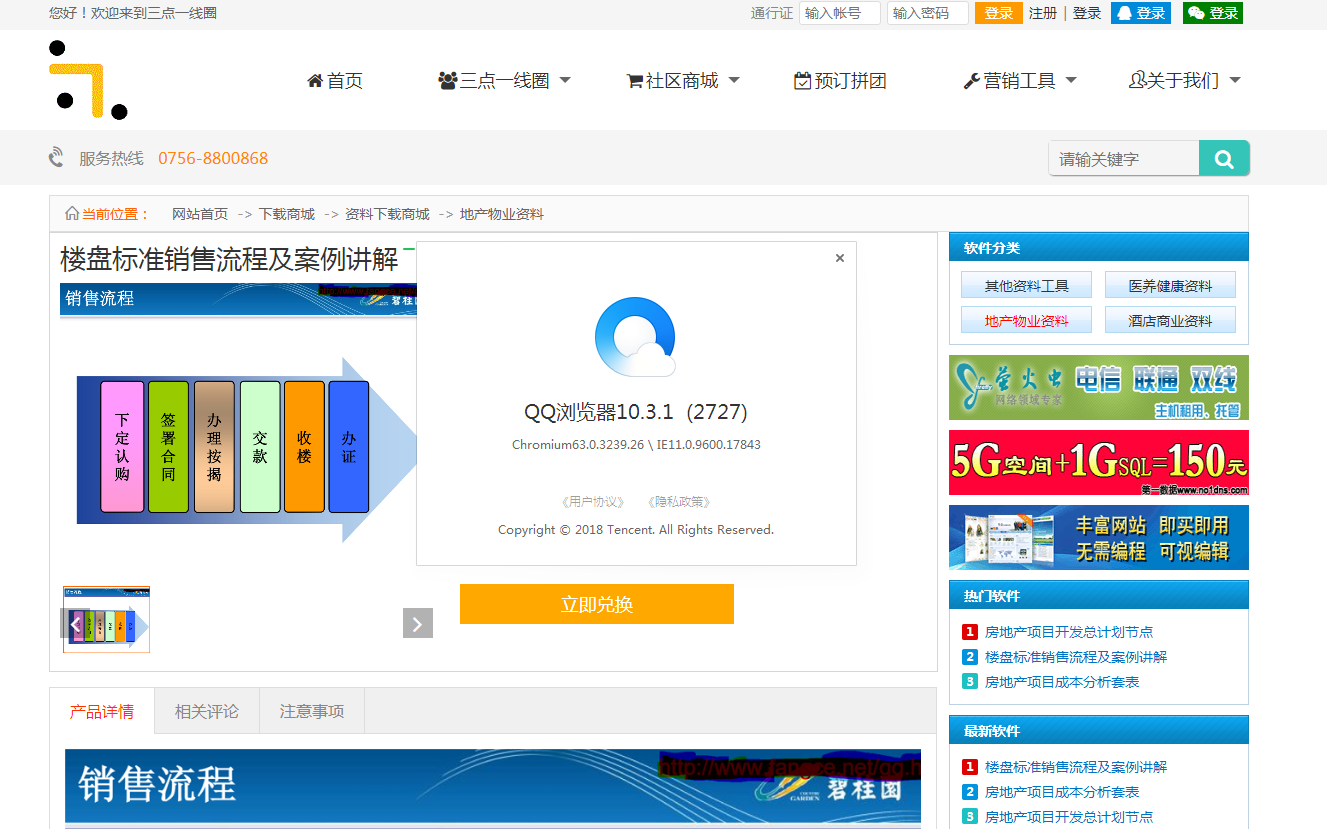Open the 关于我们 navigation menu
The image size is (1327, 829).
click(x=1183, y=81)
